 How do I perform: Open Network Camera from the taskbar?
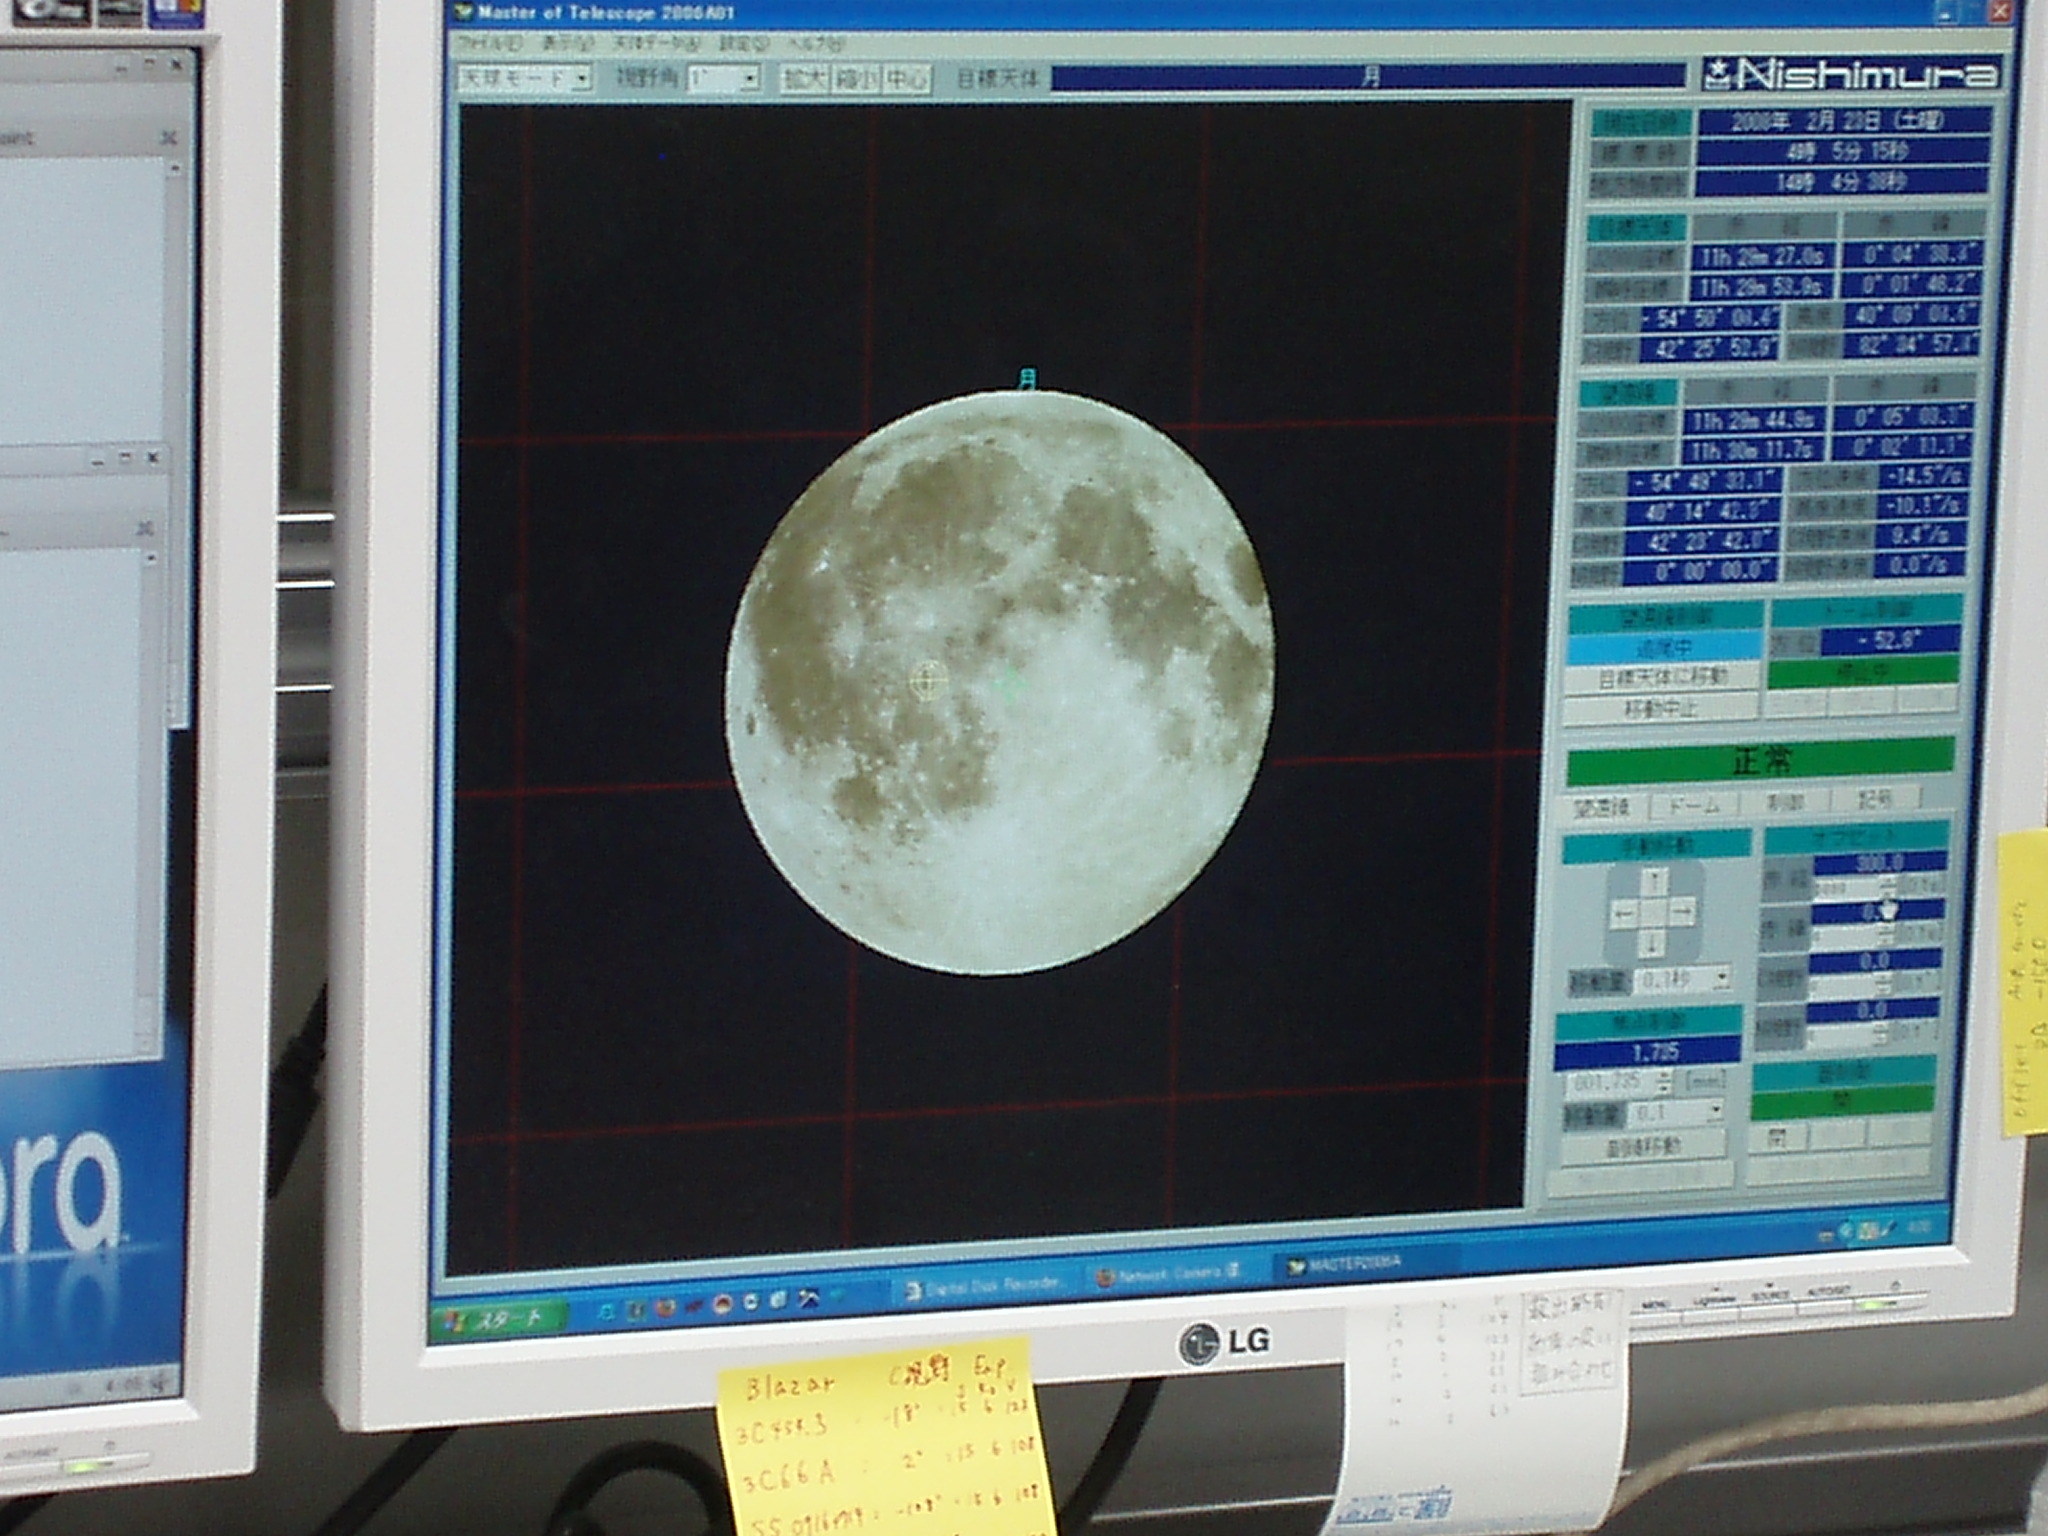[1168, 1274]
